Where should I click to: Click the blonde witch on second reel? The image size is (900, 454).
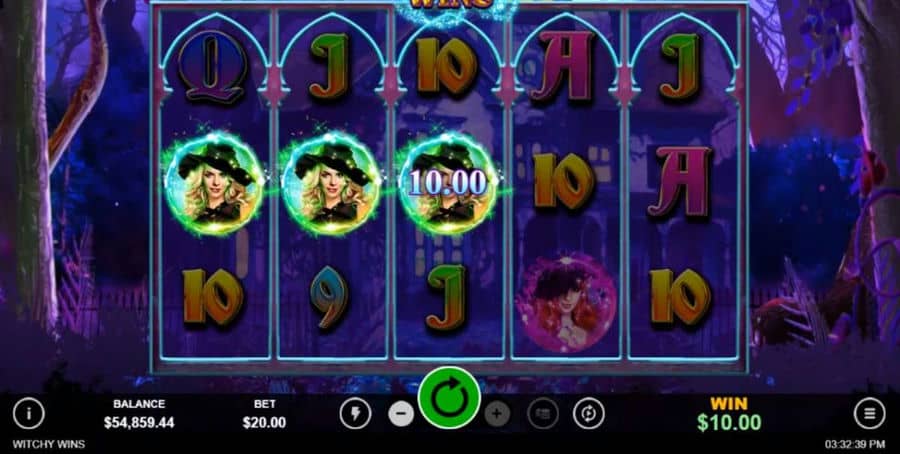(x=331, y=184)
